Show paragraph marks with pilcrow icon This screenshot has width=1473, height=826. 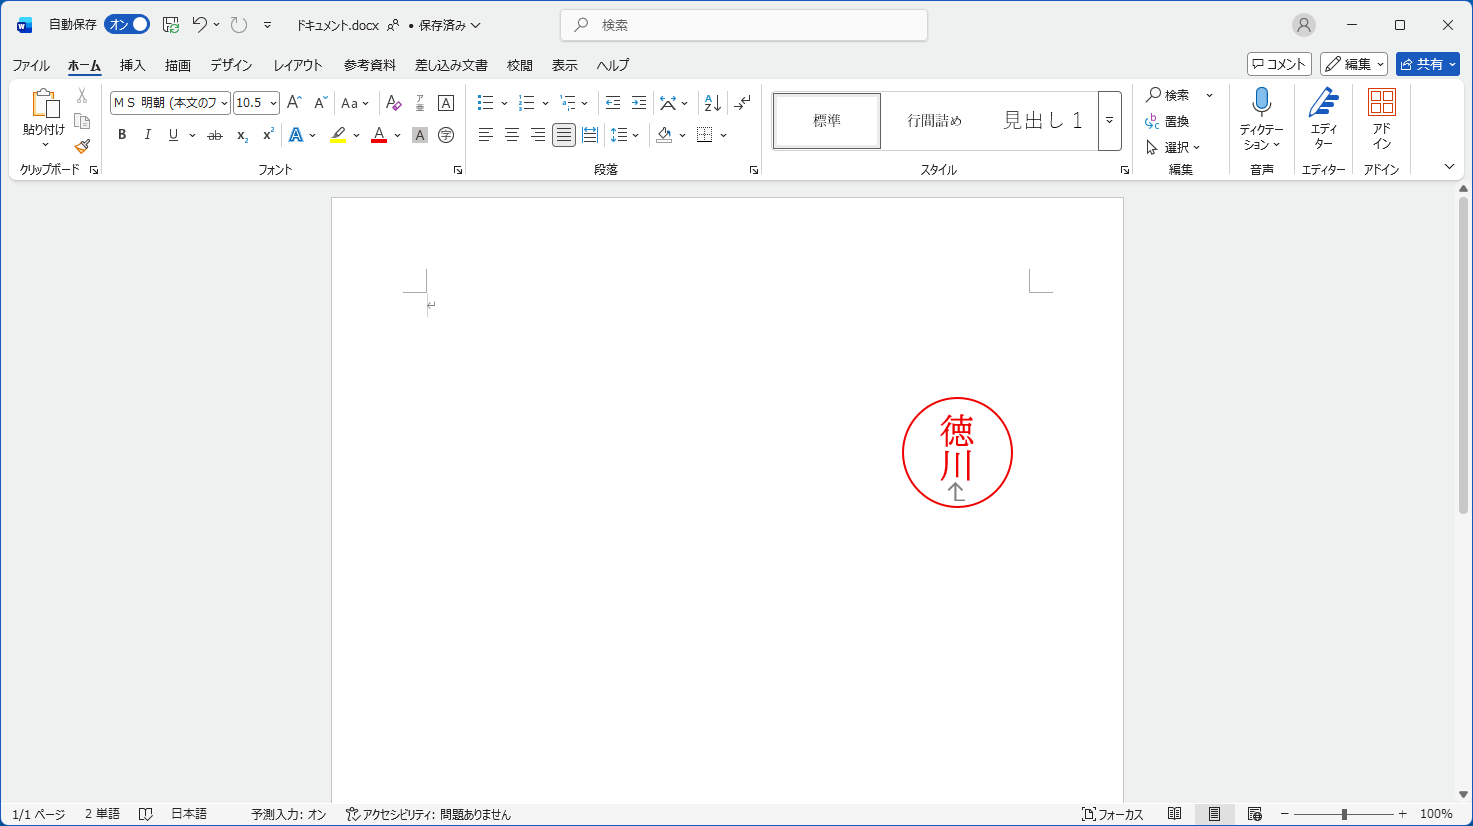click(742, 103)
